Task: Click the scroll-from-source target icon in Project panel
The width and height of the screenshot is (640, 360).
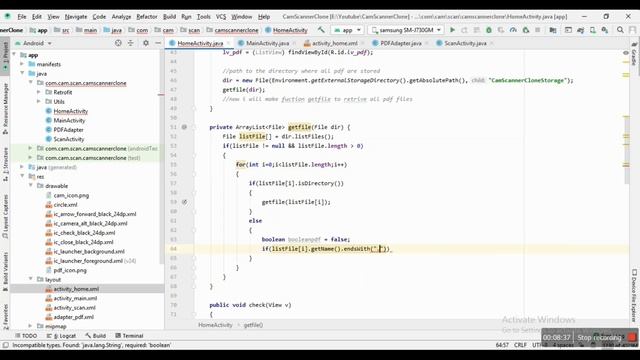Action: [x=118, y=43]
